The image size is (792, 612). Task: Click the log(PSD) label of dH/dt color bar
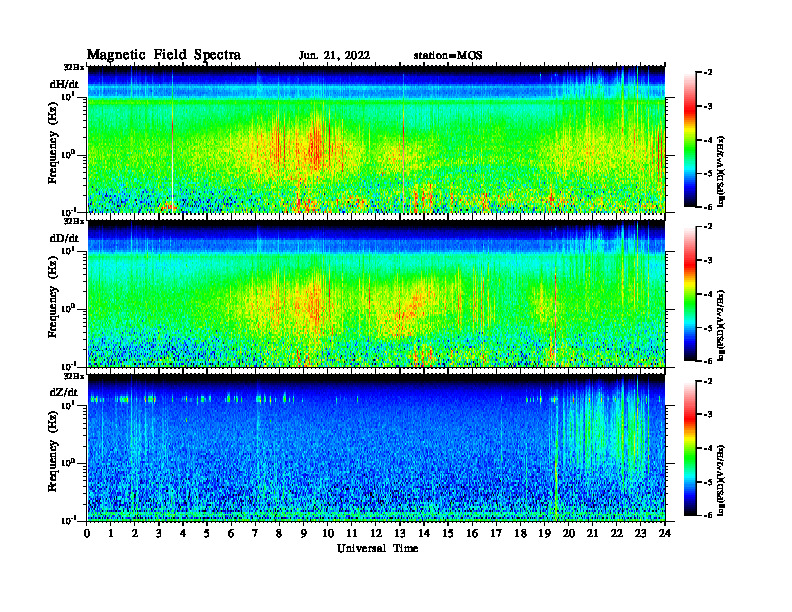tap(721, 171)
